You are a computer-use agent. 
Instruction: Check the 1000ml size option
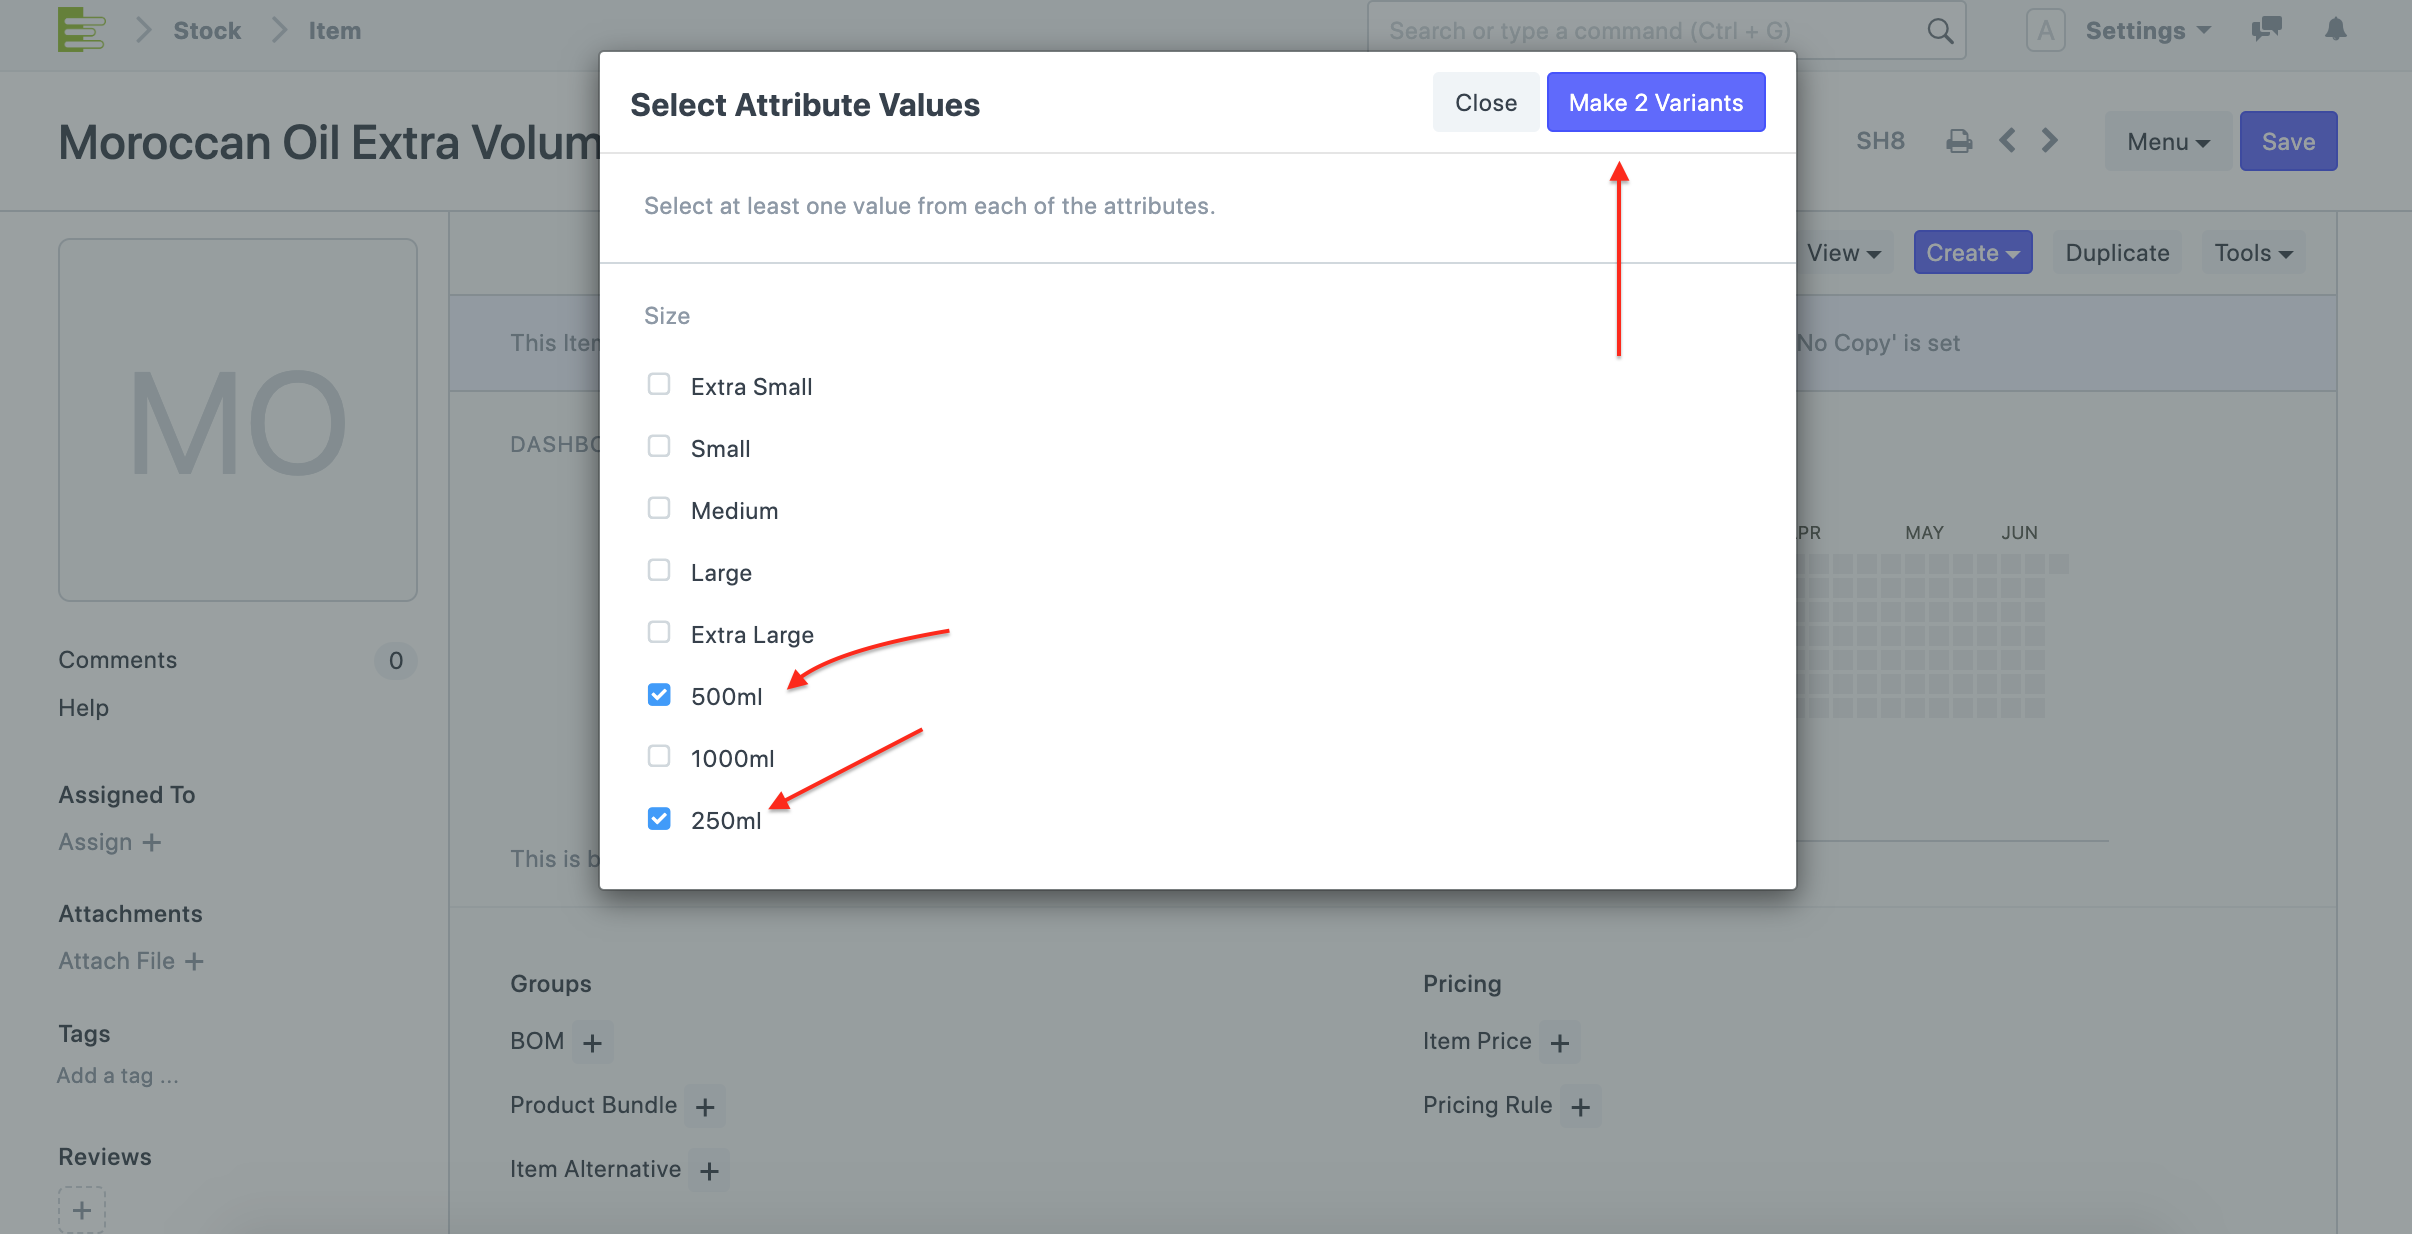coord(659,757)
